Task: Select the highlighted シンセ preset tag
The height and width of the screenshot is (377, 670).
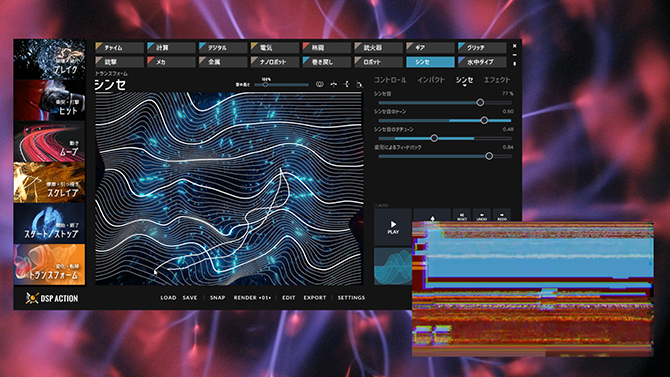Action: [430, 62]
